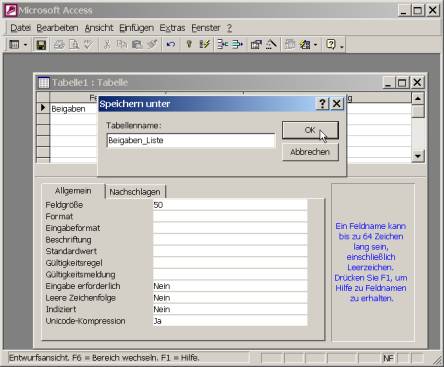Open the New Object dropdown arrow

[x=315, y=45]
